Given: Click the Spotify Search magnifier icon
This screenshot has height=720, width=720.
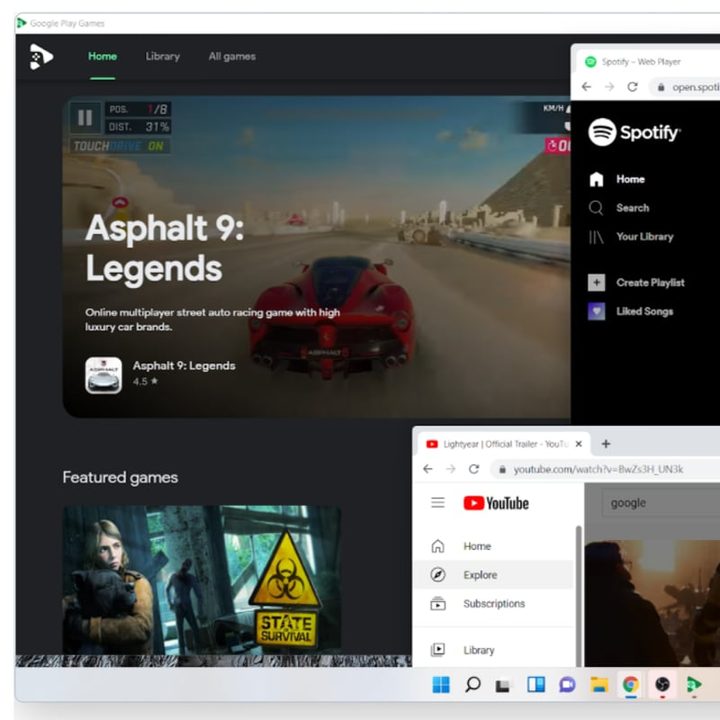Looking at the screenshot, I should tap(596, 208).
